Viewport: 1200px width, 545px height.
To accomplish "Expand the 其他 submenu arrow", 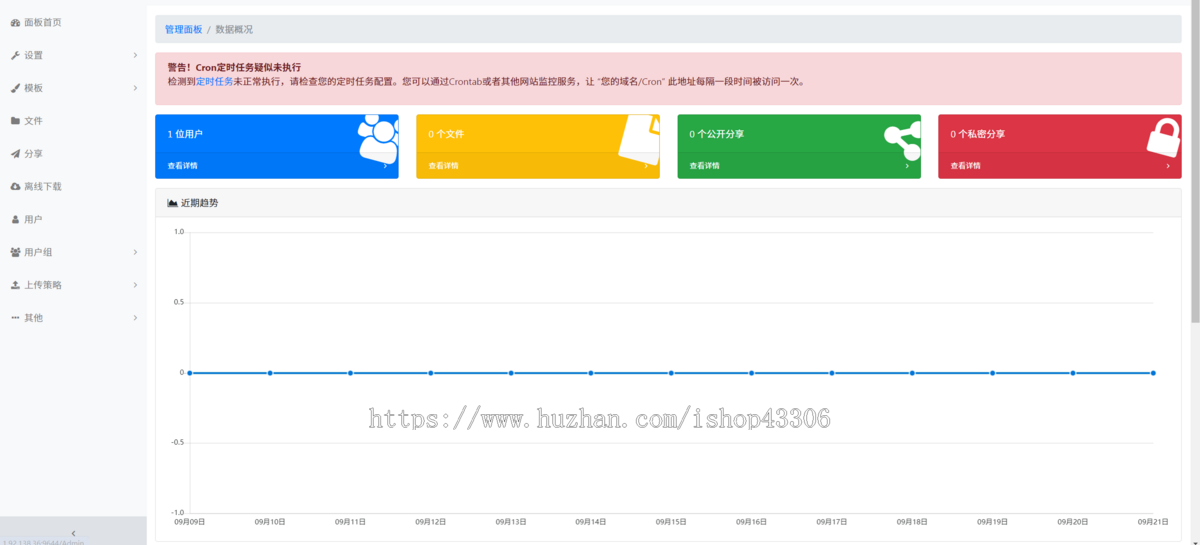I will [135, 318].
